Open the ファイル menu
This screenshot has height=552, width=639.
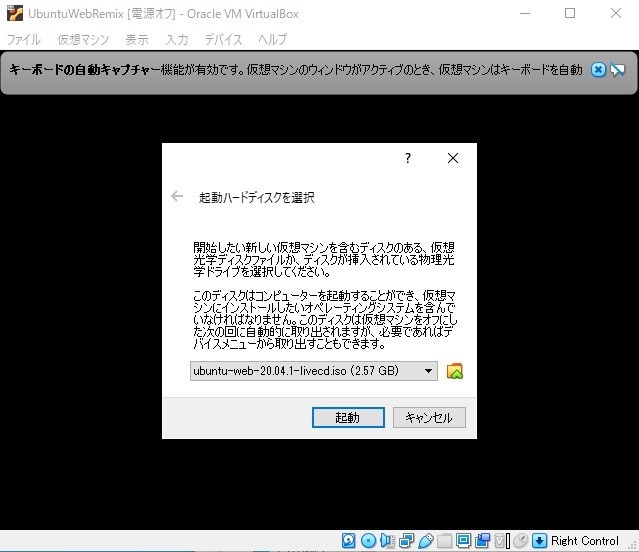[x=24, y=40]
